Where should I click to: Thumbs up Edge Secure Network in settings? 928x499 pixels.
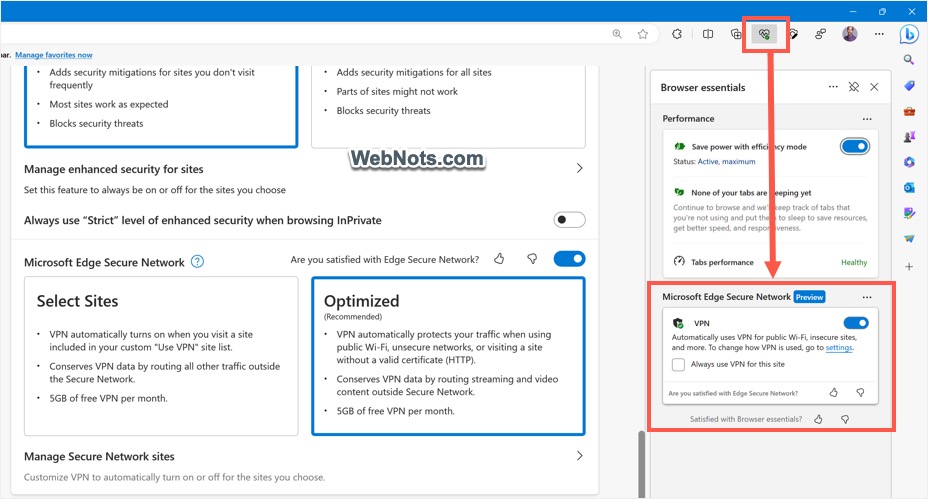(x=499, y=259)
